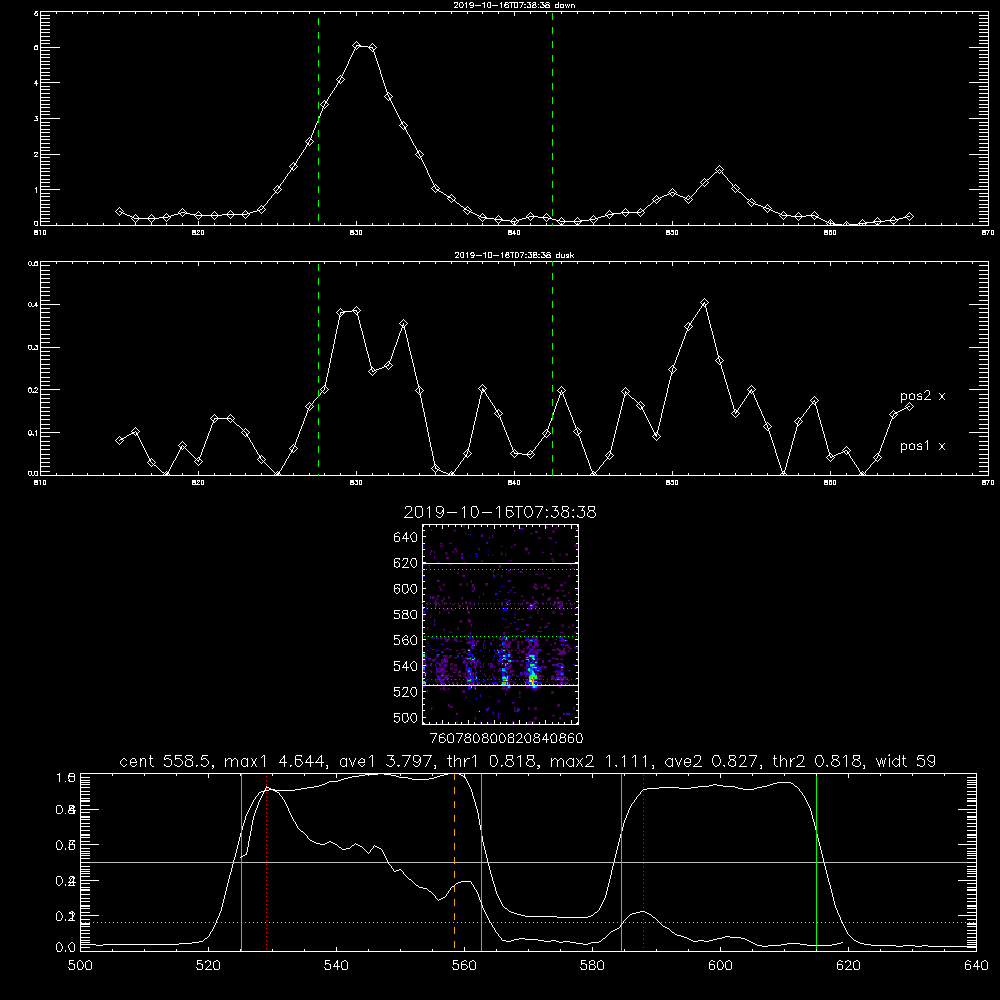Click the '560' x-axis label of bottom plot

coord(464,966)
